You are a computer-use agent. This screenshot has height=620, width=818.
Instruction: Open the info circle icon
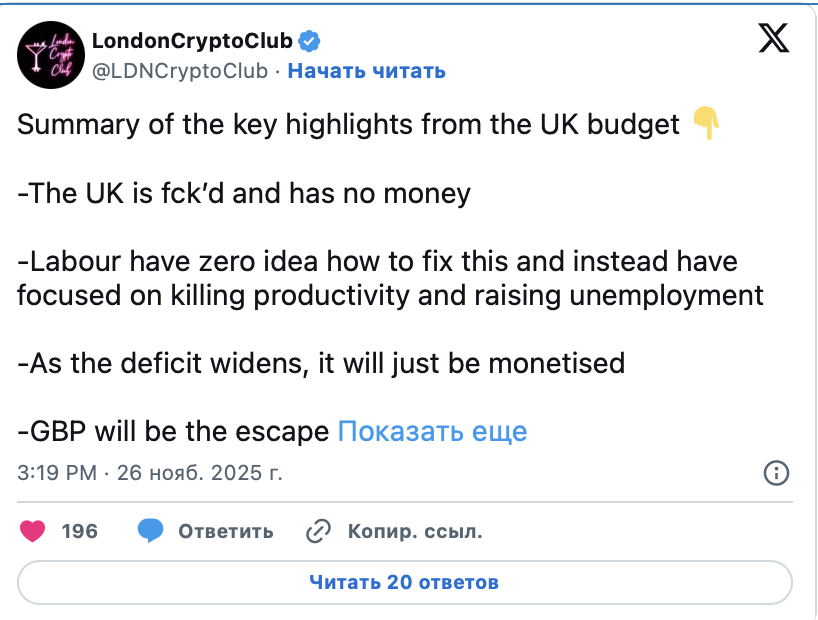point(777,473)
